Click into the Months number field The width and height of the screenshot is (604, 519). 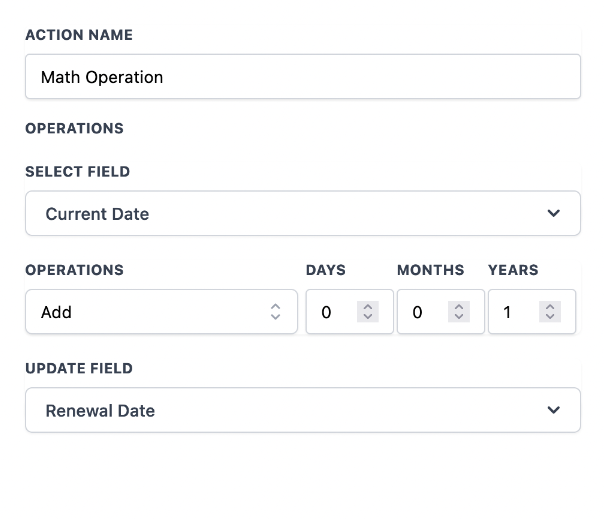[423, 312]
